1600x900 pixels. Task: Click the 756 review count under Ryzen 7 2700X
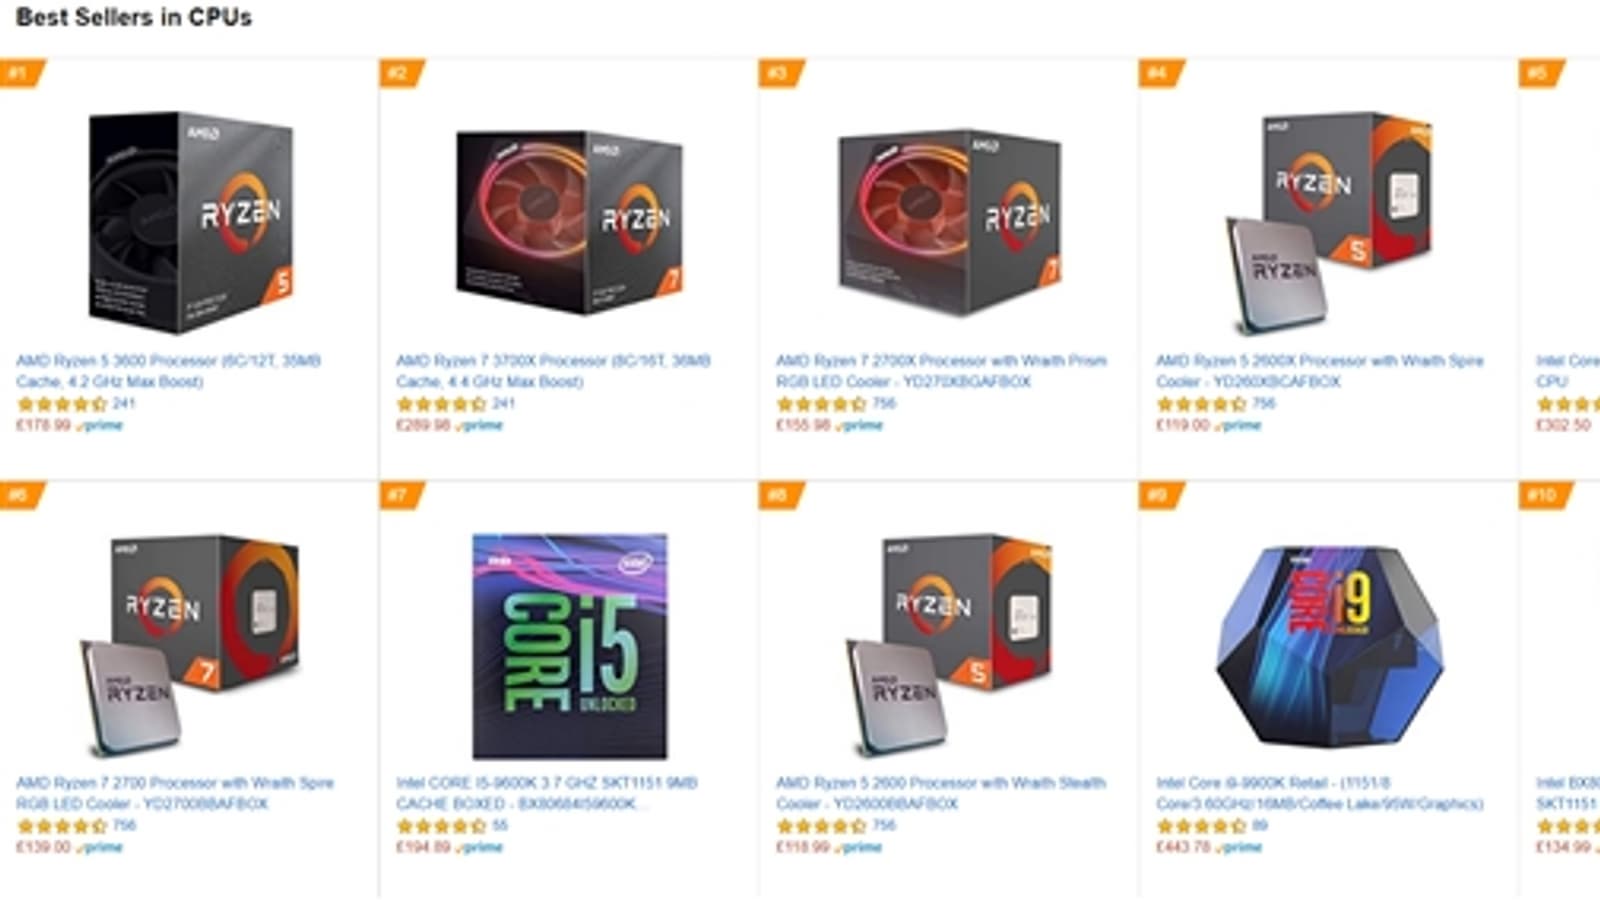coord(884,404)
